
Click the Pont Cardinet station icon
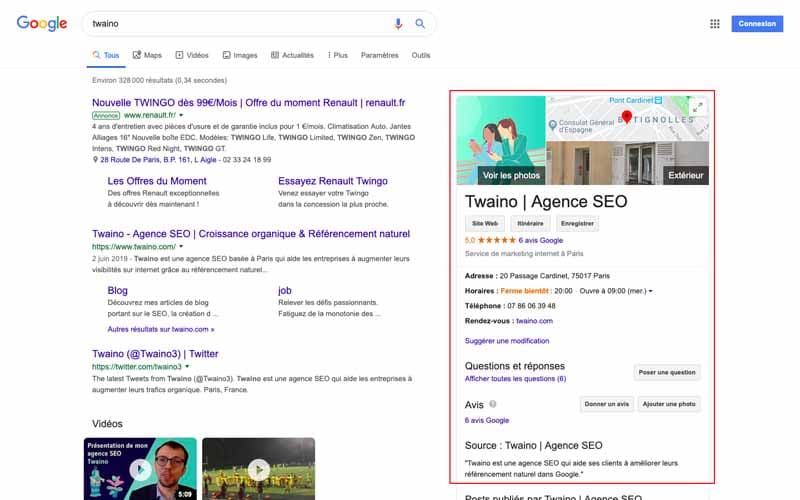click(x=658, y=101)
